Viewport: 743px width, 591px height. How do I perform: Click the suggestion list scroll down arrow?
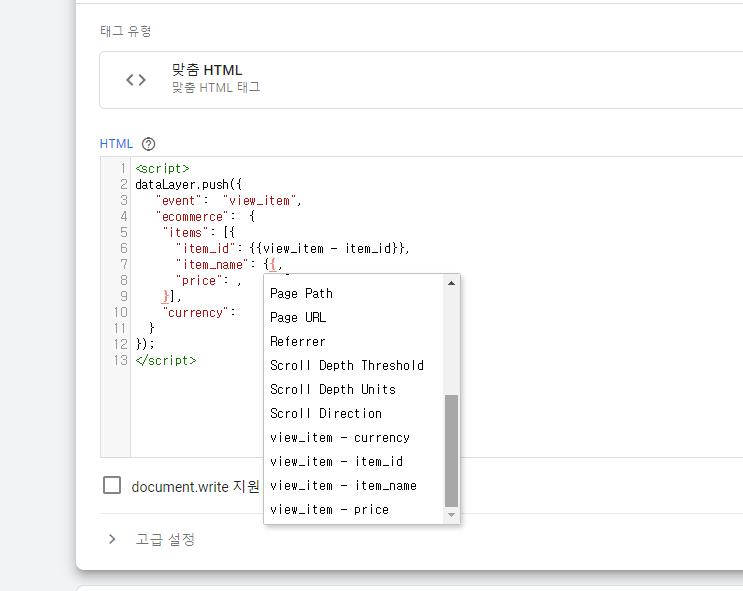[x=452, y=515]
